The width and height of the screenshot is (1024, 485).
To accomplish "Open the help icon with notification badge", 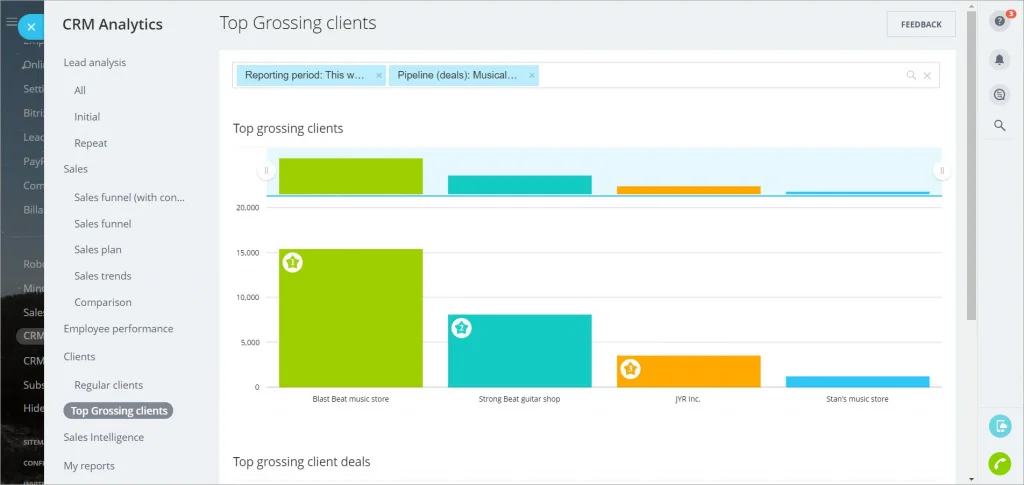I will 999,22.
